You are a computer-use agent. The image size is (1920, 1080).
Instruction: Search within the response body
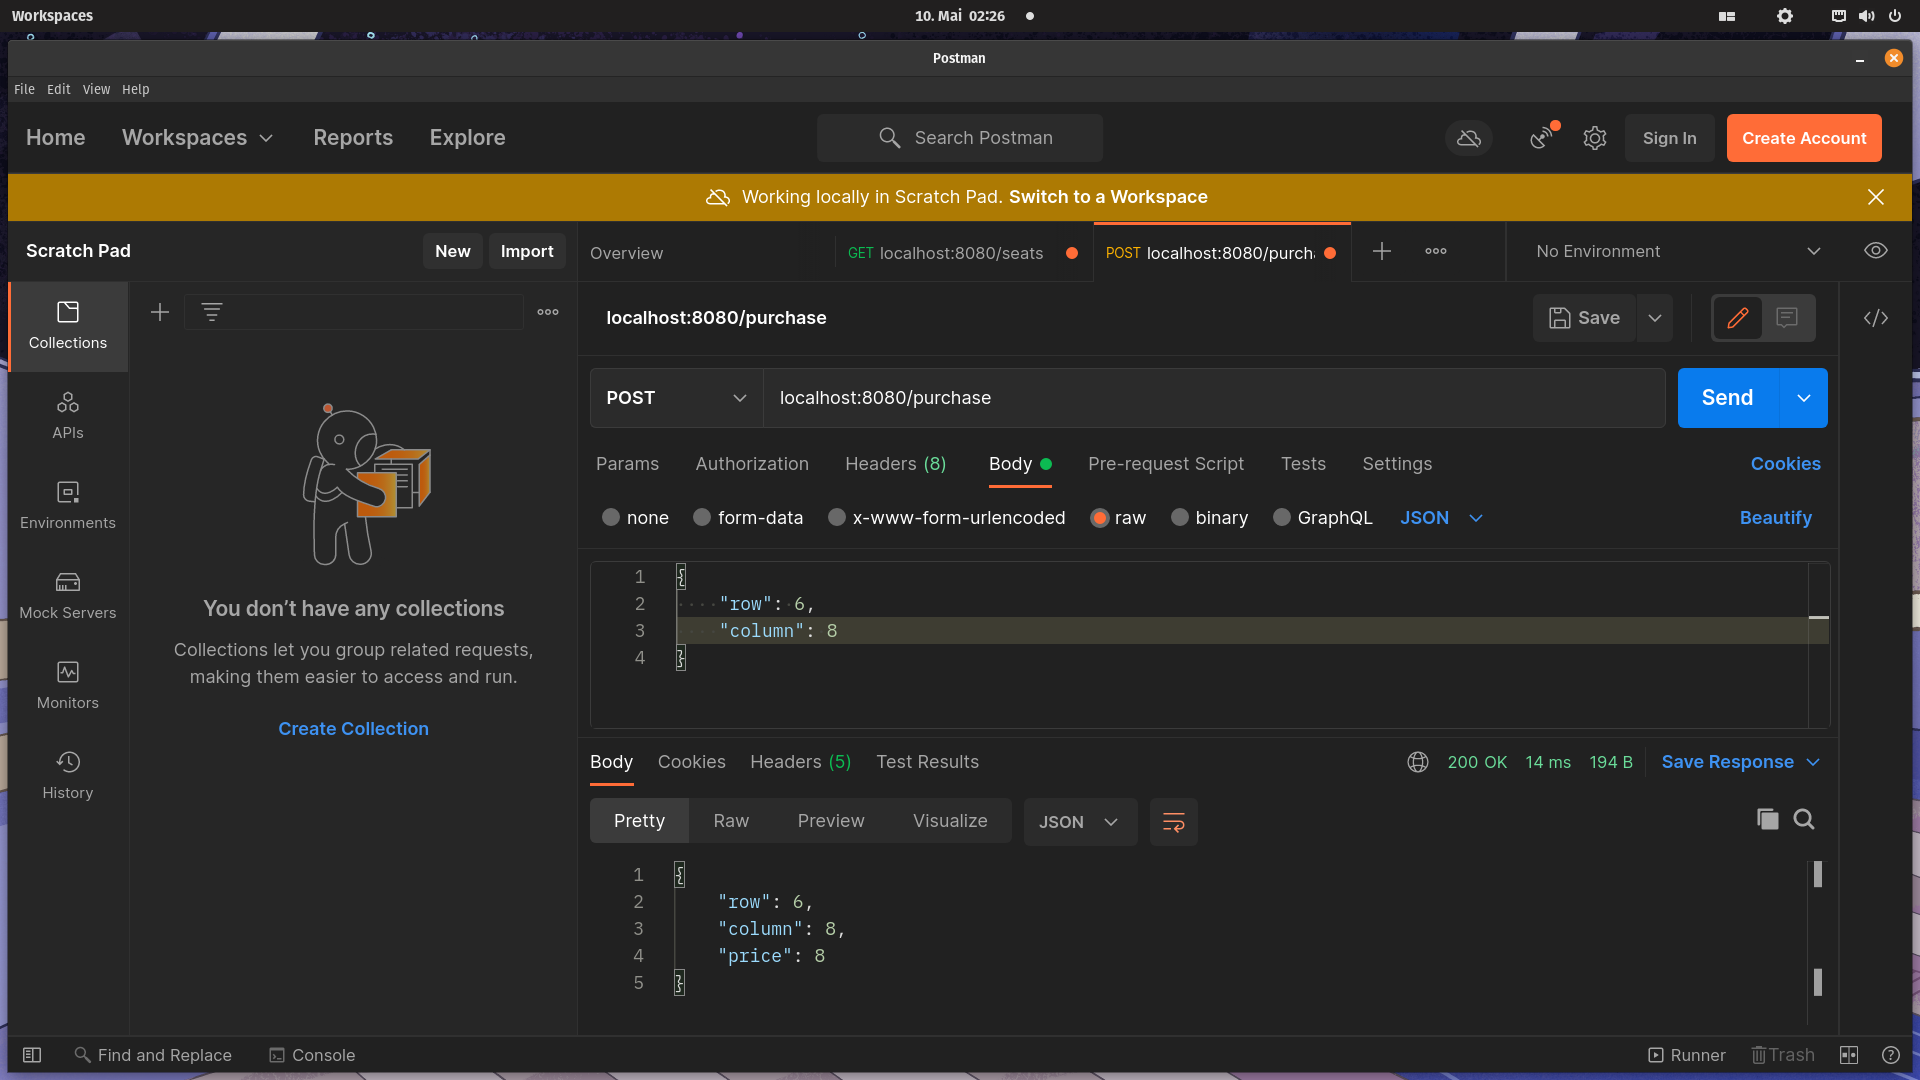1804,820
